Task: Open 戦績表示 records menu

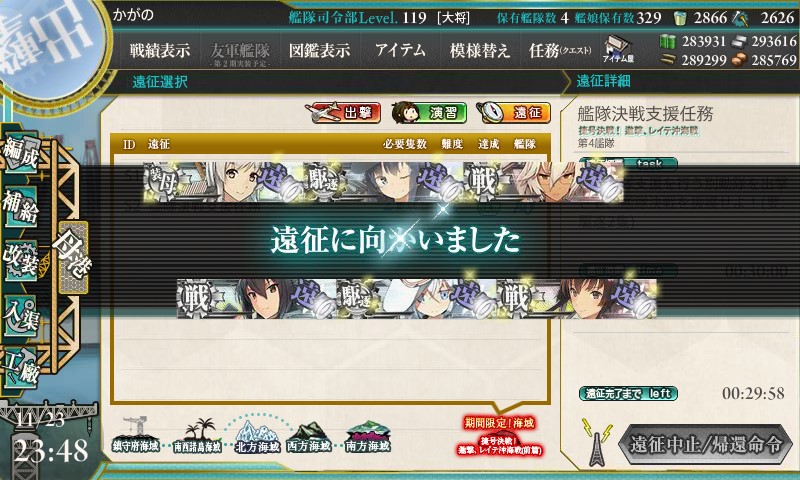Action: [160, 50]
